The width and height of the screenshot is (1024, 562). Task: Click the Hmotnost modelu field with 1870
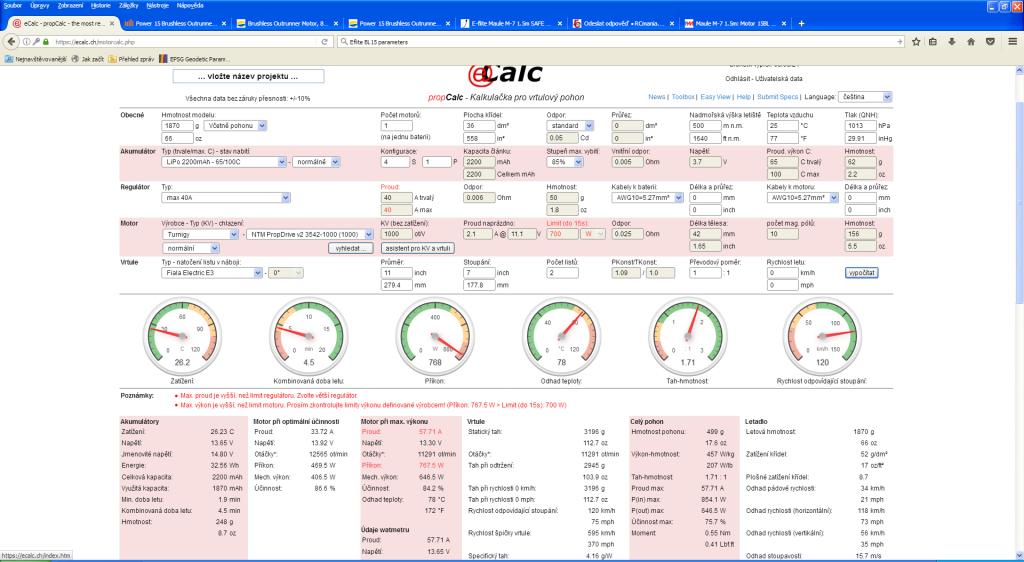point(176,126)
